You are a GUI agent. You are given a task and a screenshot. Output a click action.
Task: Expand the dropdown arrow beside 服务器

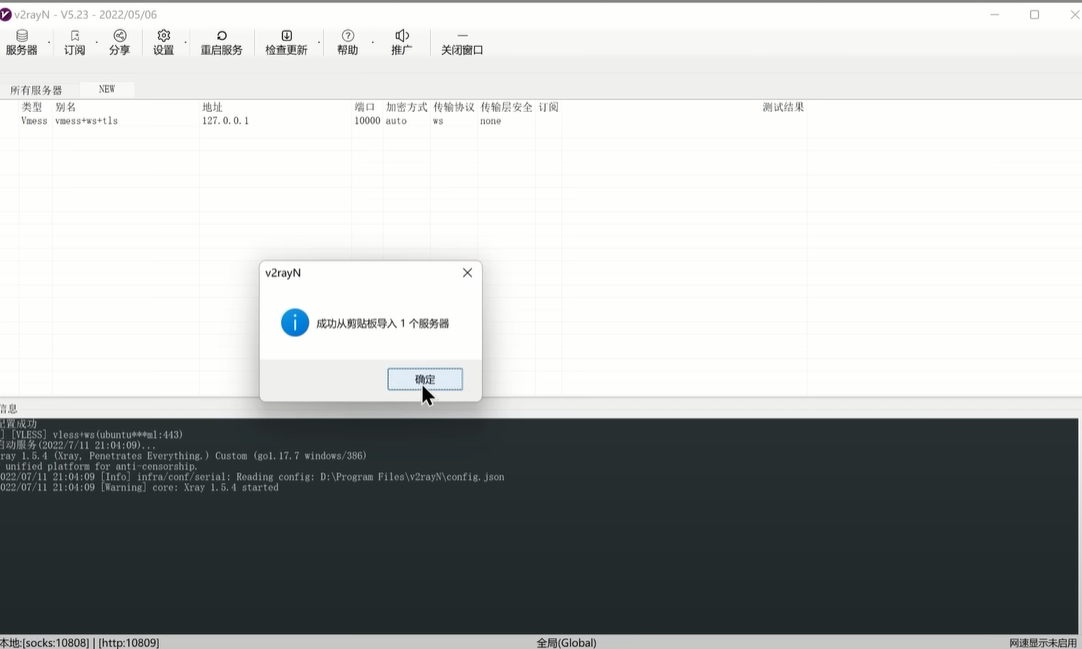49,43
